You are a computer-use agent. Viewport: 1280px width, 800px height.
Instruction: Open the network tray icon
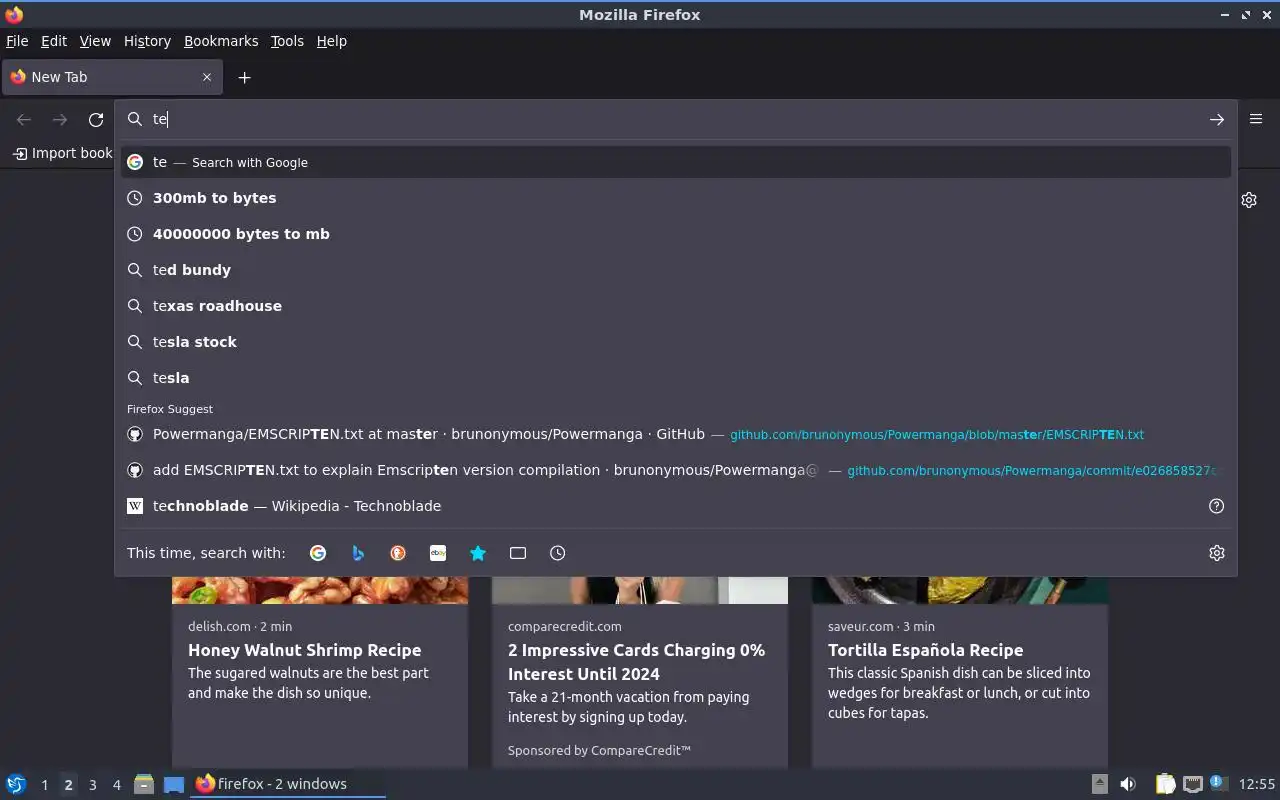(x=1192, y=784)
